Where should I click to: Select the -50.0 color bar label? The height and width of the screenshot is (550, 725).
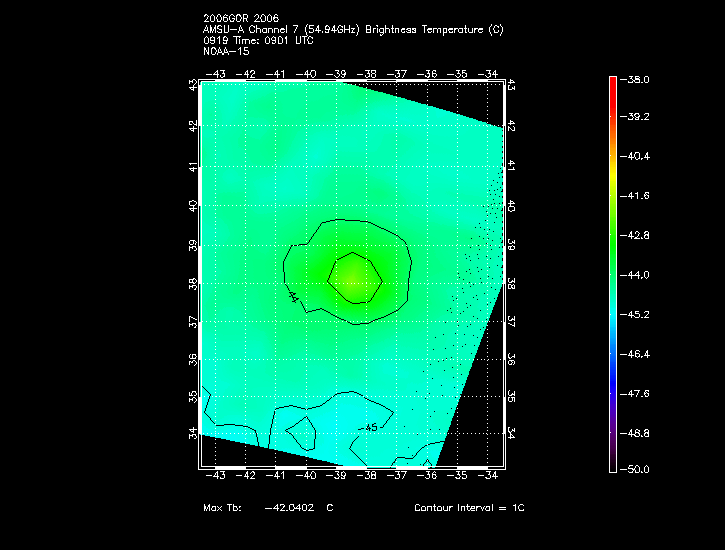[x=638, y=469]
